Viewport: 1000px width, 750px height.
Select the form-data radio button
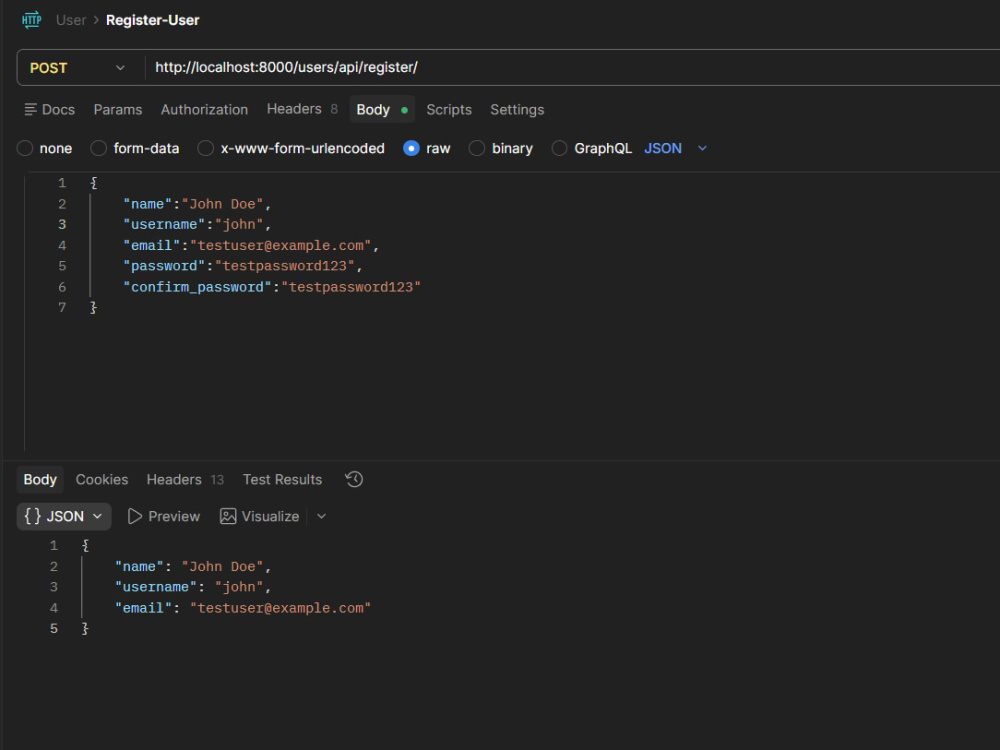98,148
